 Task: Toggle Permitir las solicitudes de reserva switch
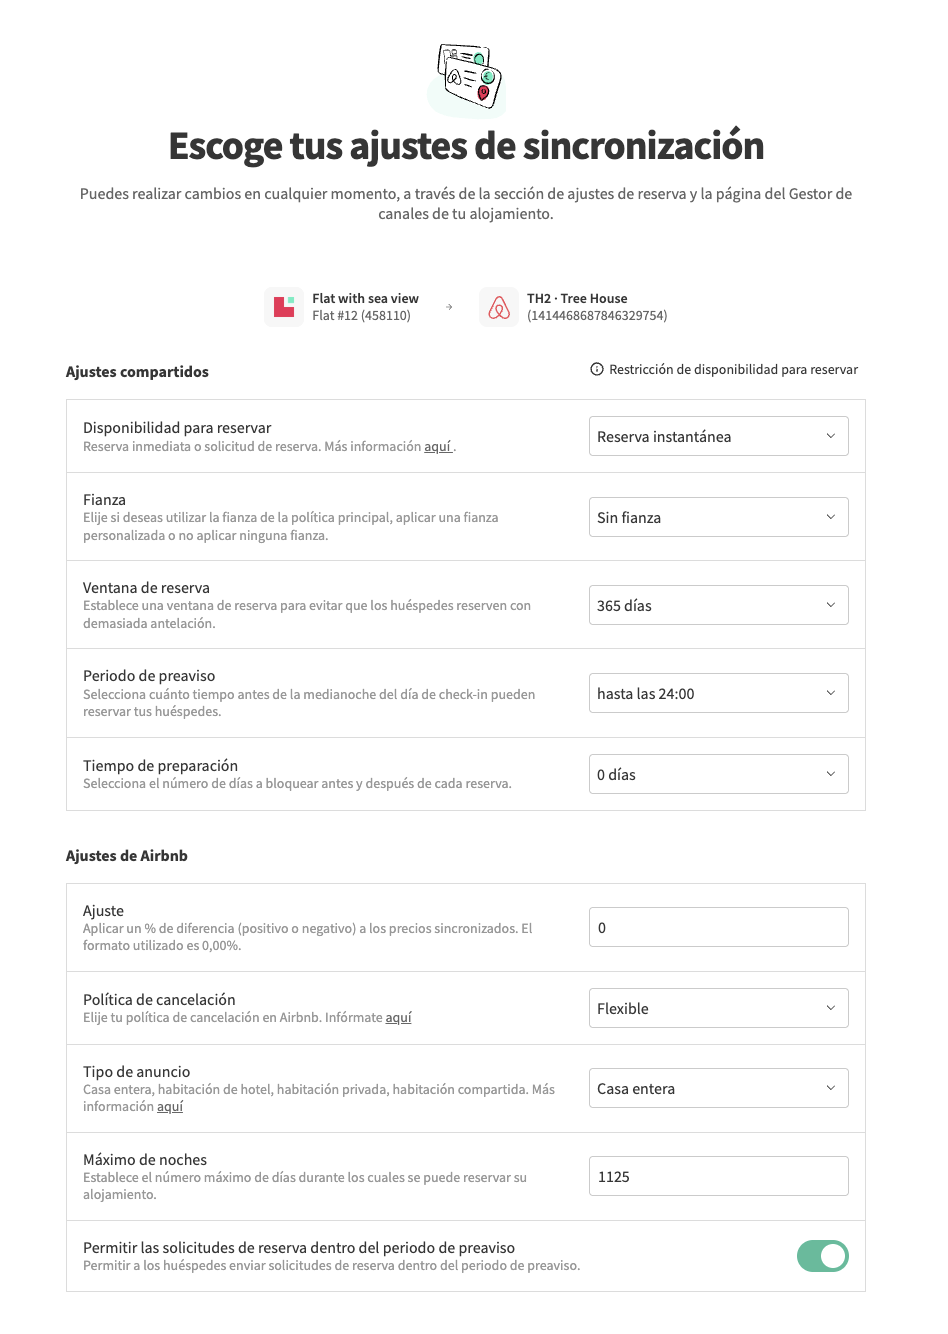click(822, 1256)
